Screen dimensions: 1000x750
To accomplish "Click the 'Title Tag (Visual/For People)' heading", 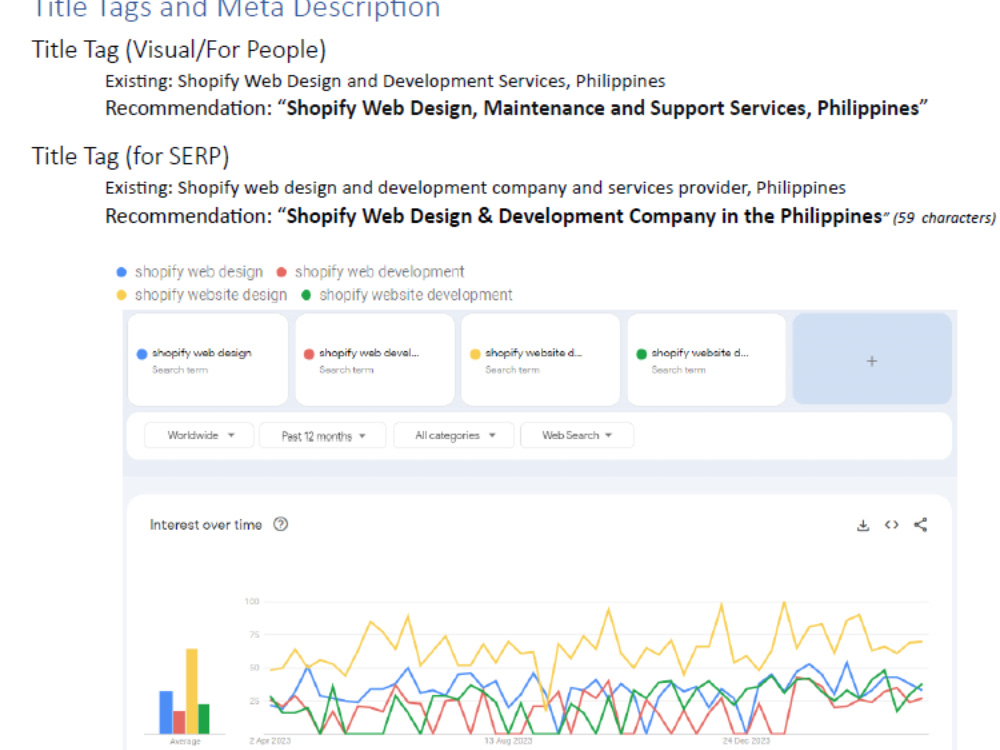I will tap(179, 50).
